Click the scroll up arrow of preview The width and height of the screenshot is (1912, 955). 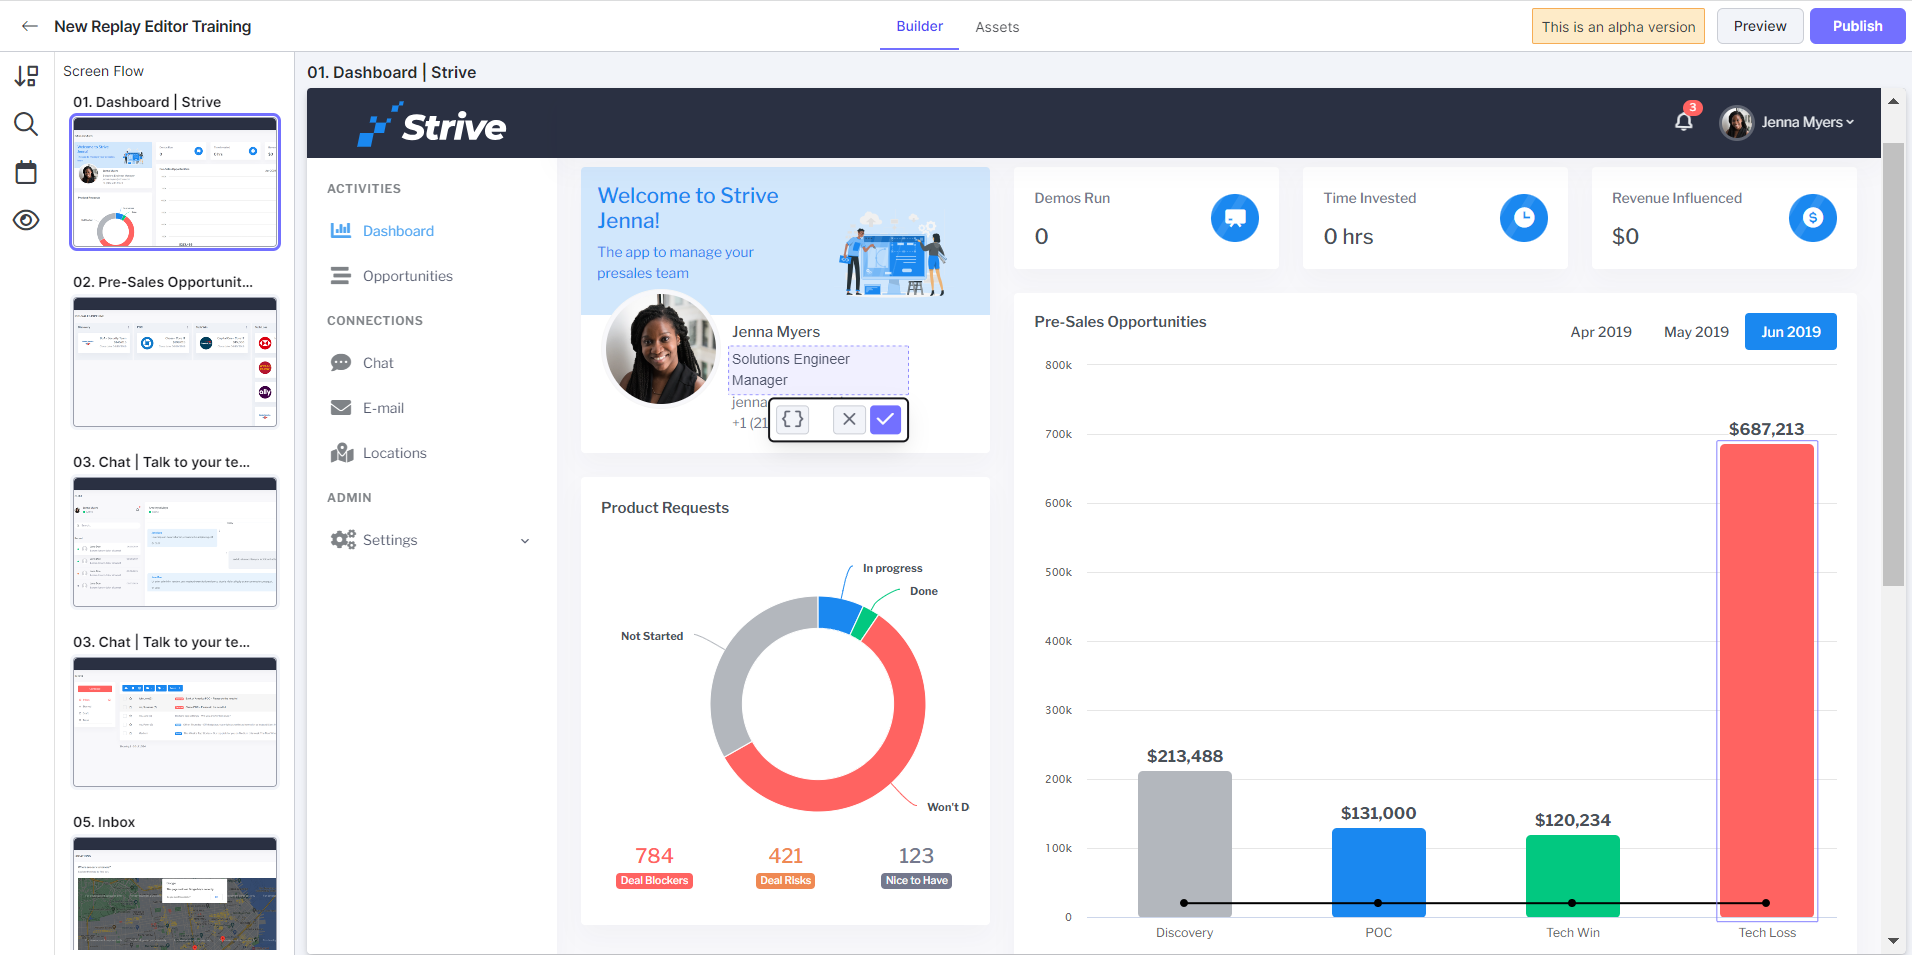click(1893, 101)
